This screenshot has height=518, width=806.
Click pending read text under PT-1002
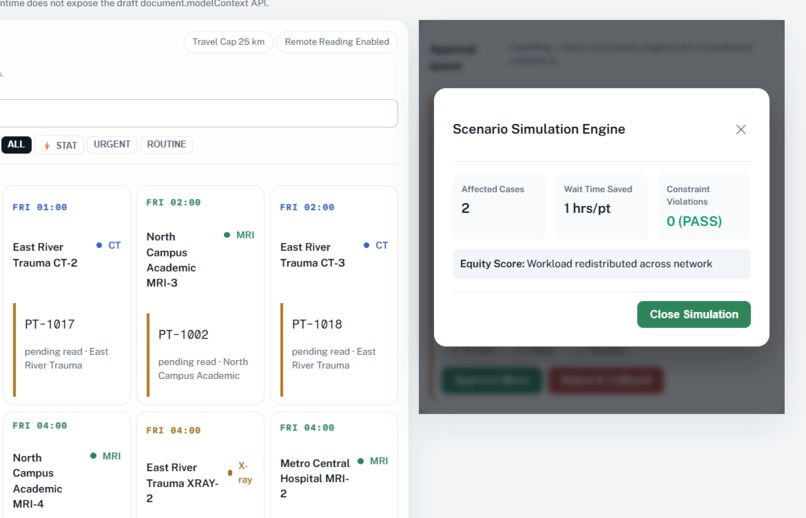(203, 369)
